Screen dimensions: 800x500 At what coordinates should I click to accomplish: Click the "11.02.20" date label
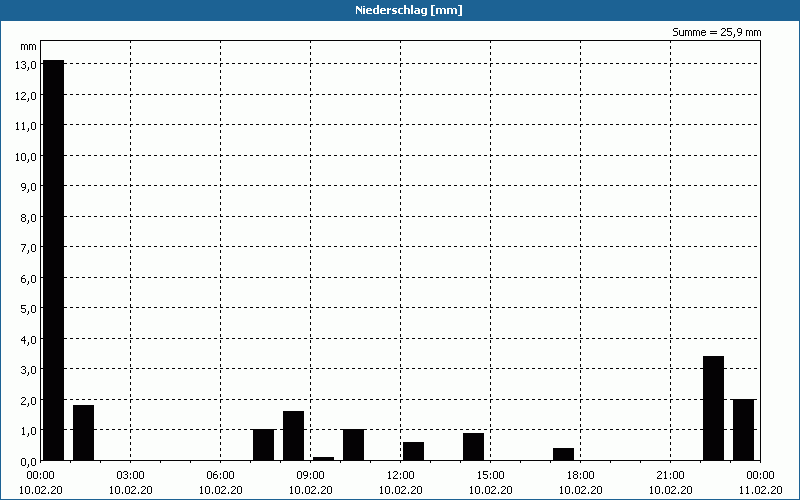click(x=761, y=490)
